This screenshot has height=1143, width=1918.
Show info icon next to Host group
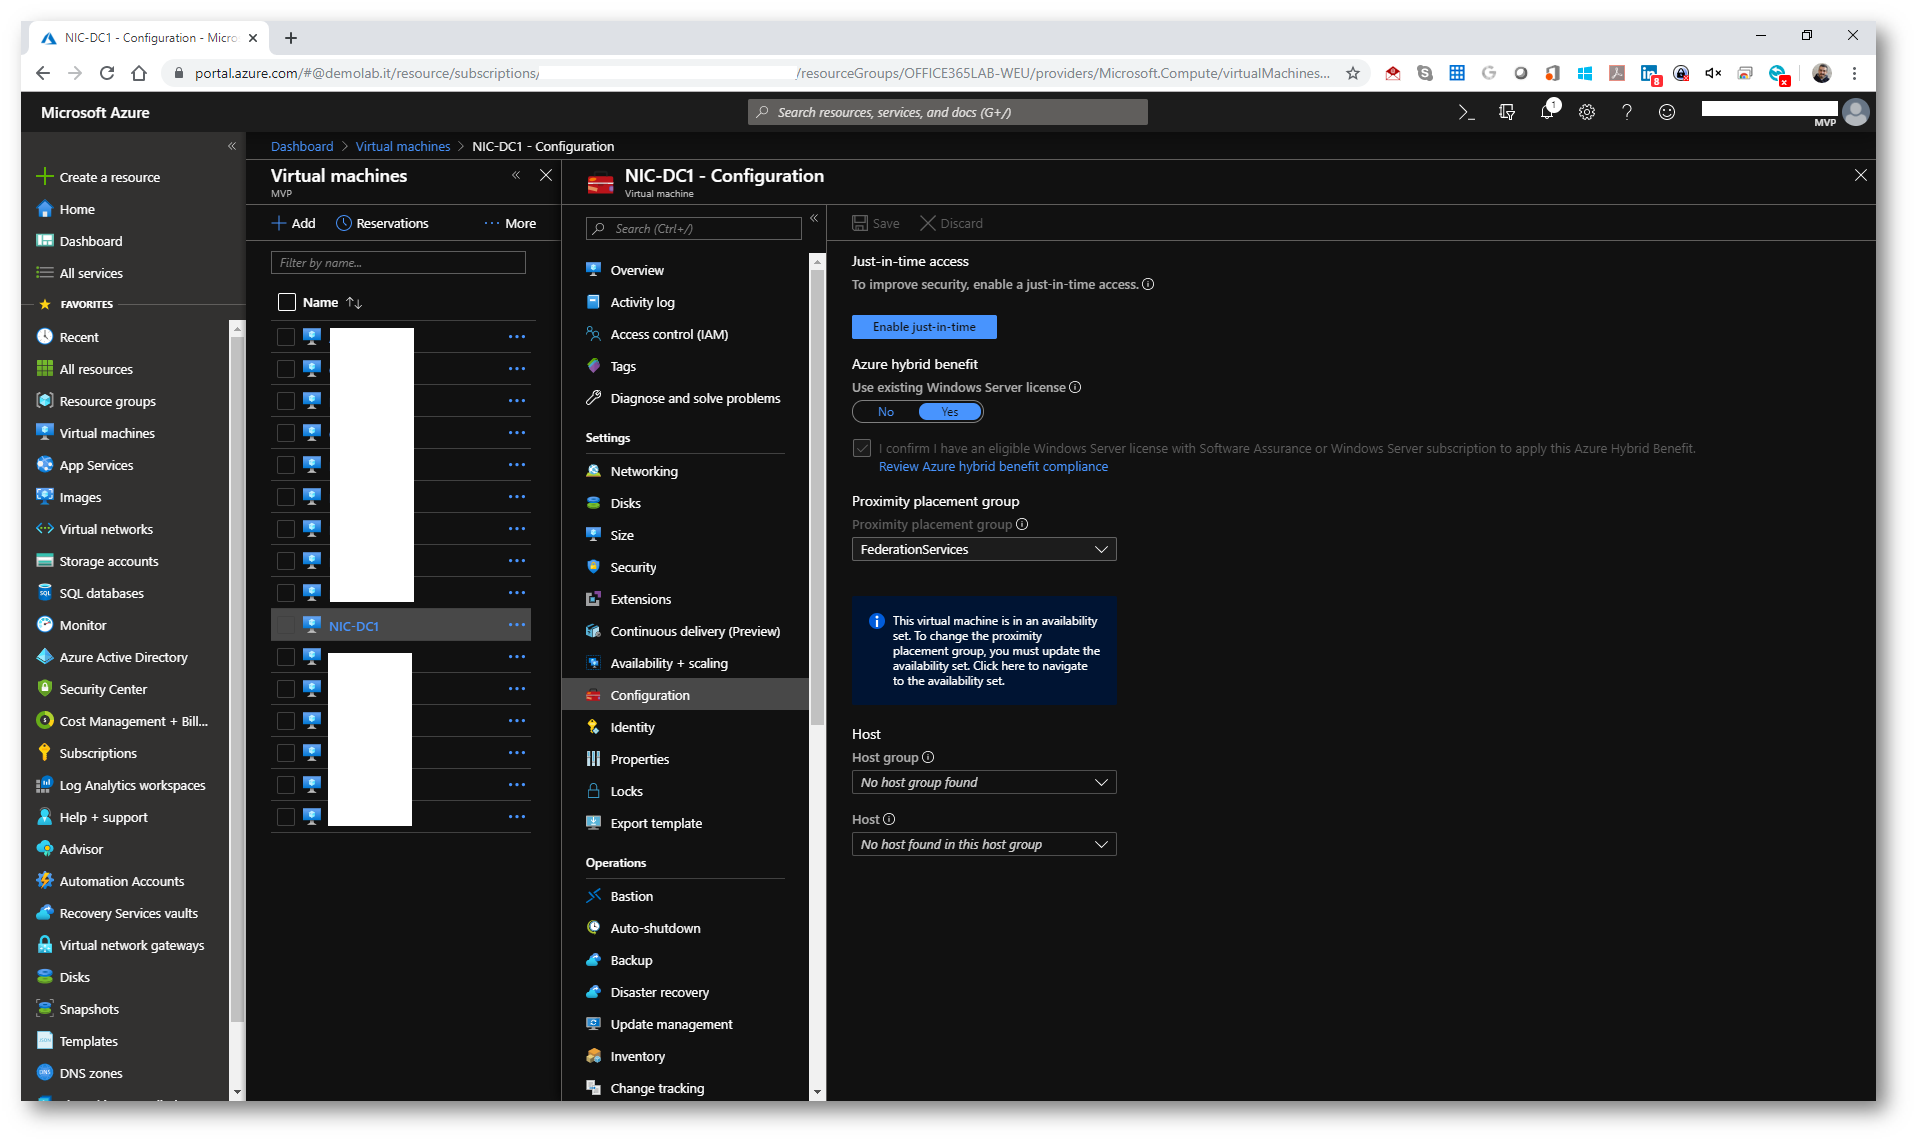point(928,758)
